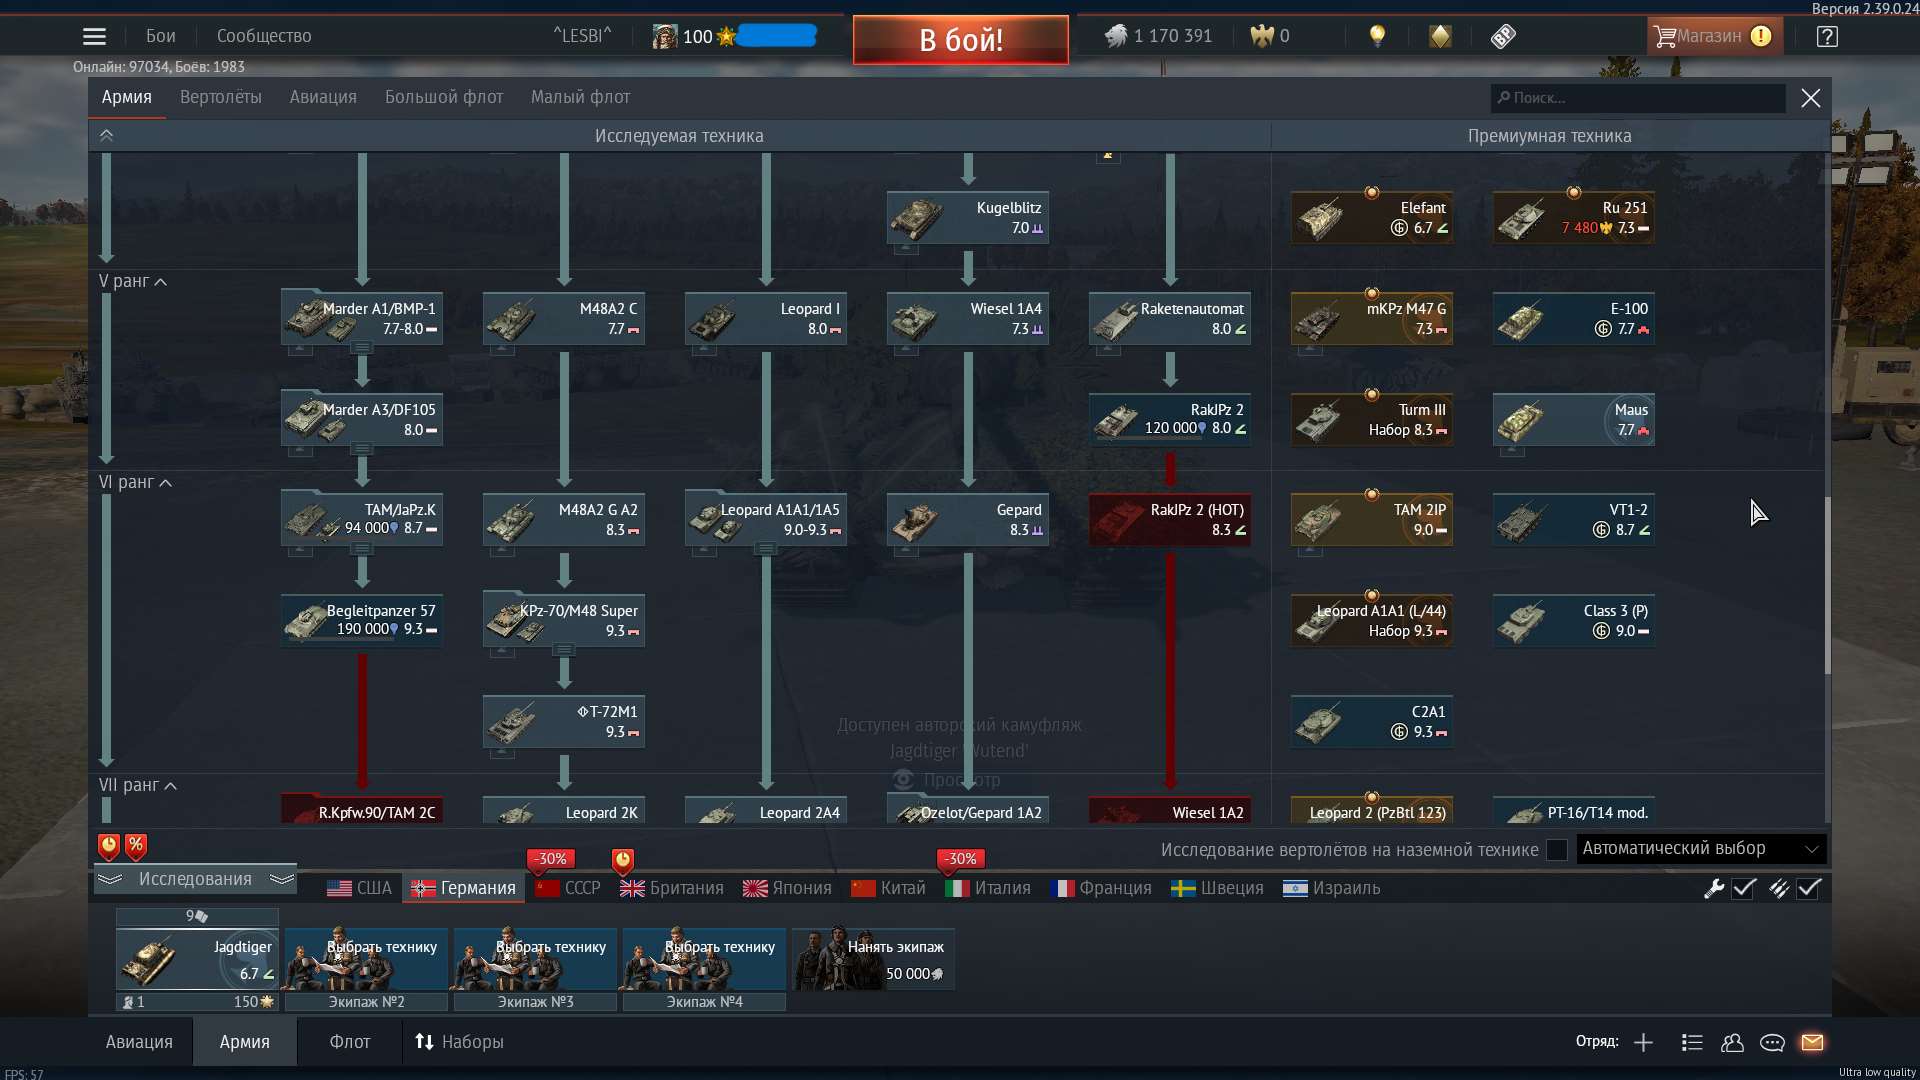The width and height of the screenshot is (1920, 1080).
Task: Click the red percent discount badge
Action: [x=136, y=847]
